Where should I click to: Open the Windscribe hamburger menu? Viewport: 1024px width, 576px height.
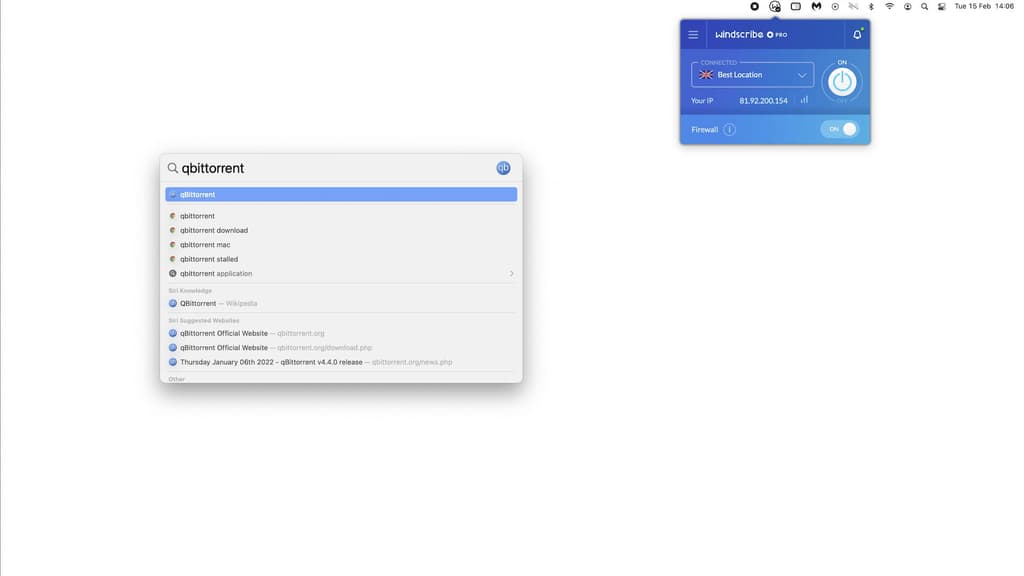click(x=693, y=35)
